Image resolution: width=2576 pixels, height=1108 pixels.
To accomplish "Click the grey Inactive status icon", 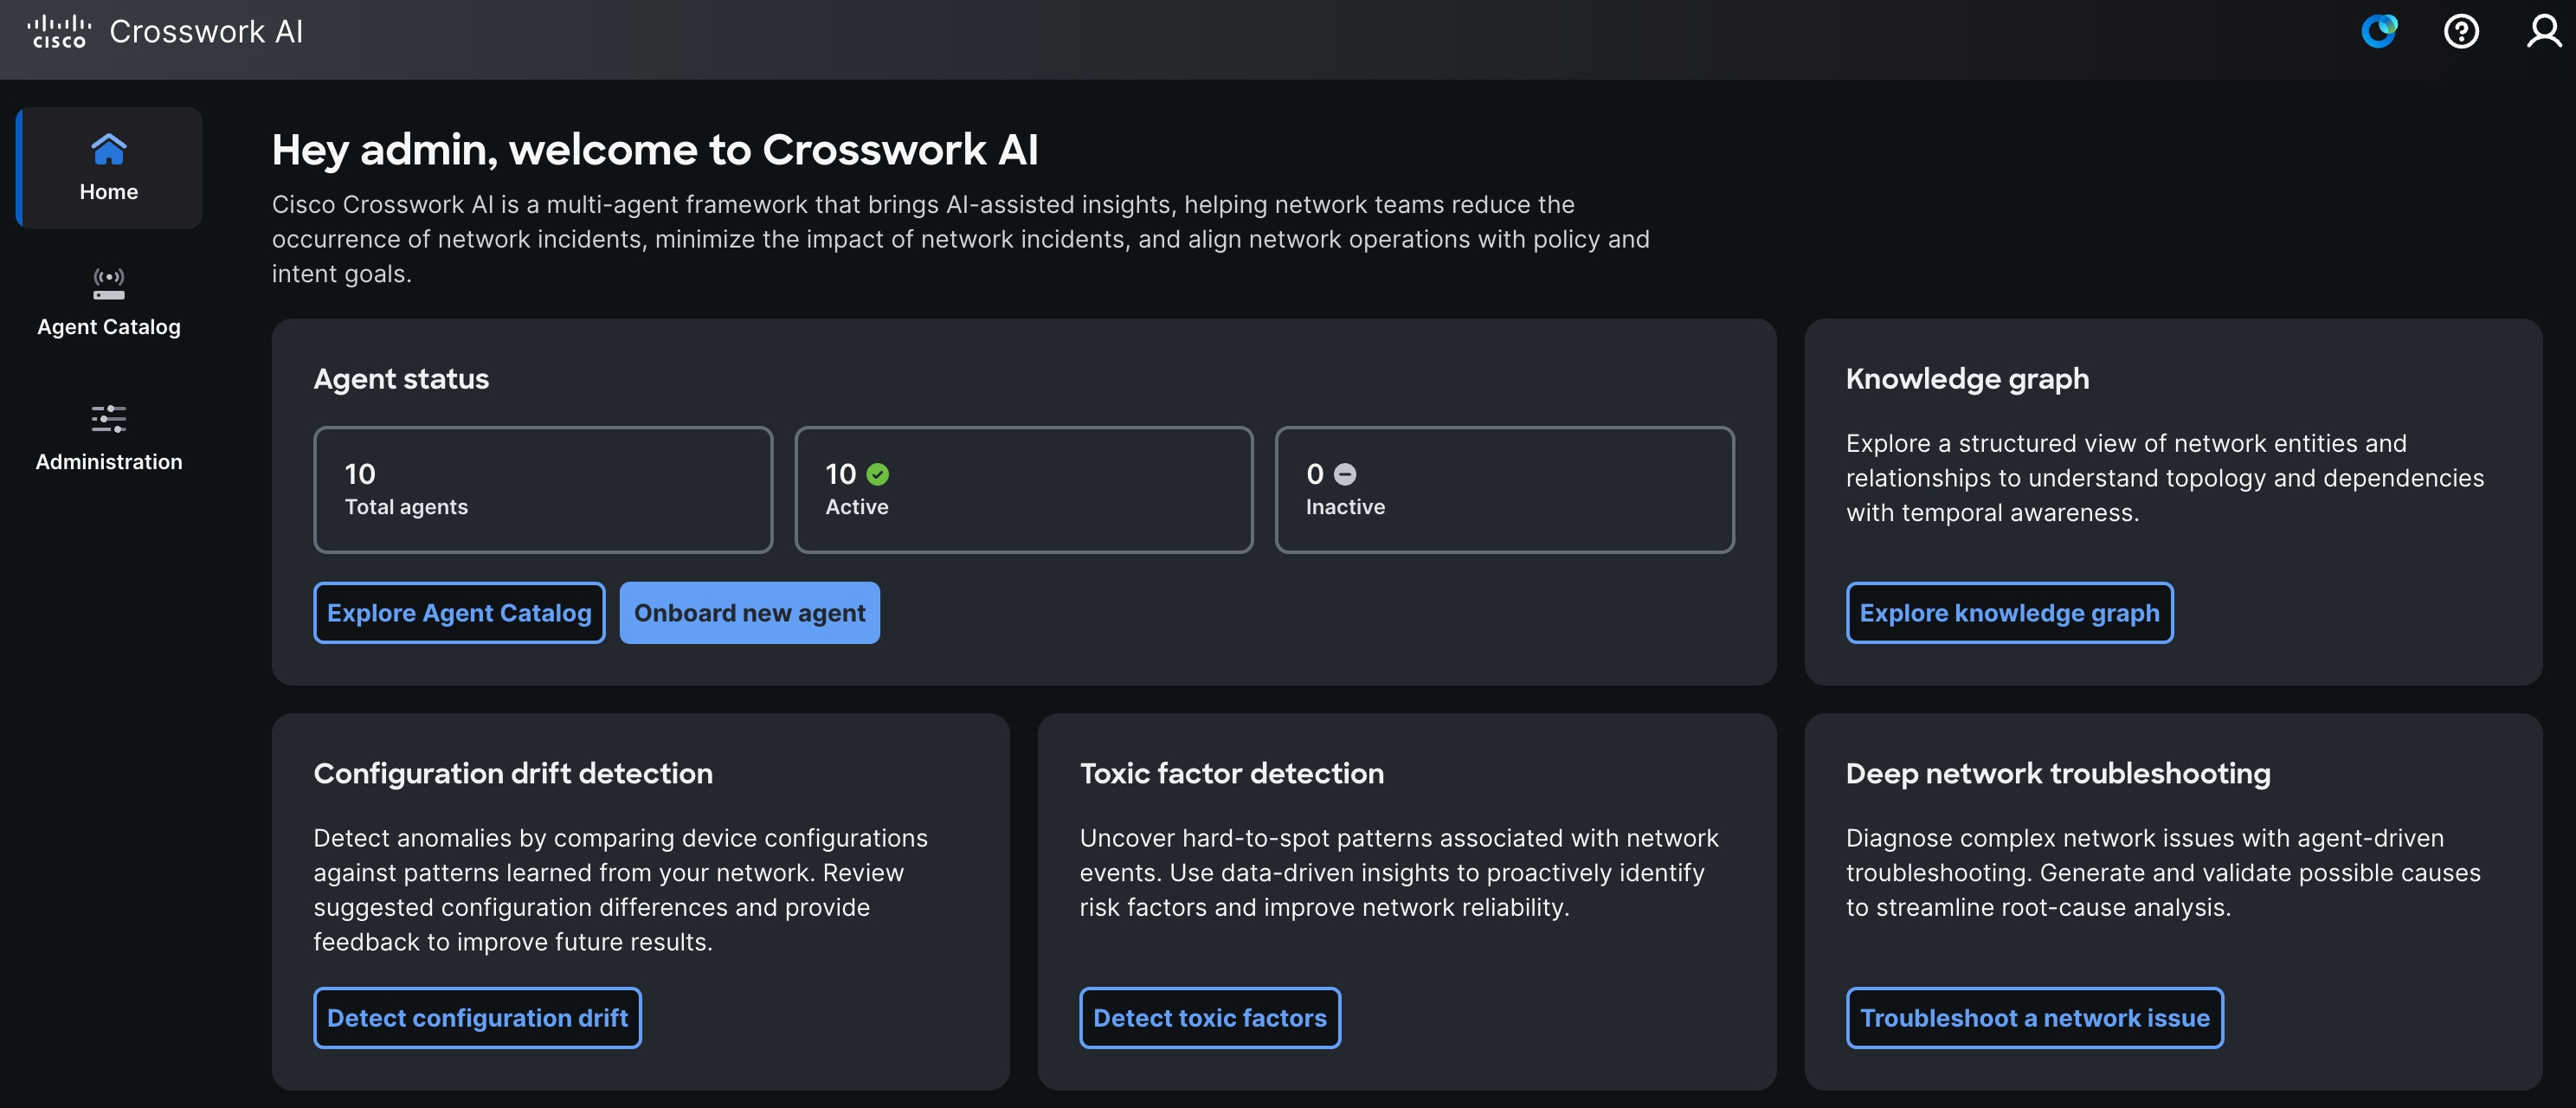I will pos(1345,474).
